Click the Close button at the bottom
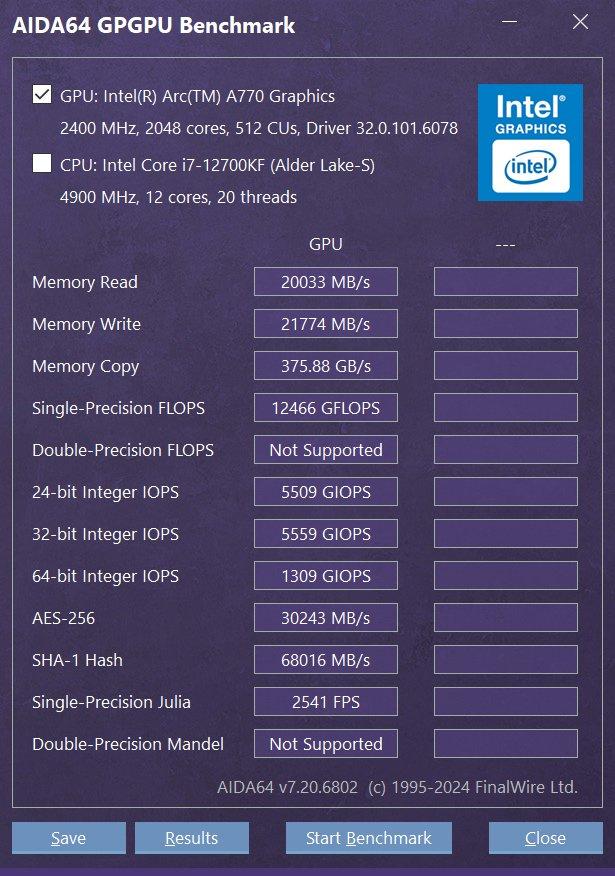This screenshot has width=615, height=876. pos(546,838)
